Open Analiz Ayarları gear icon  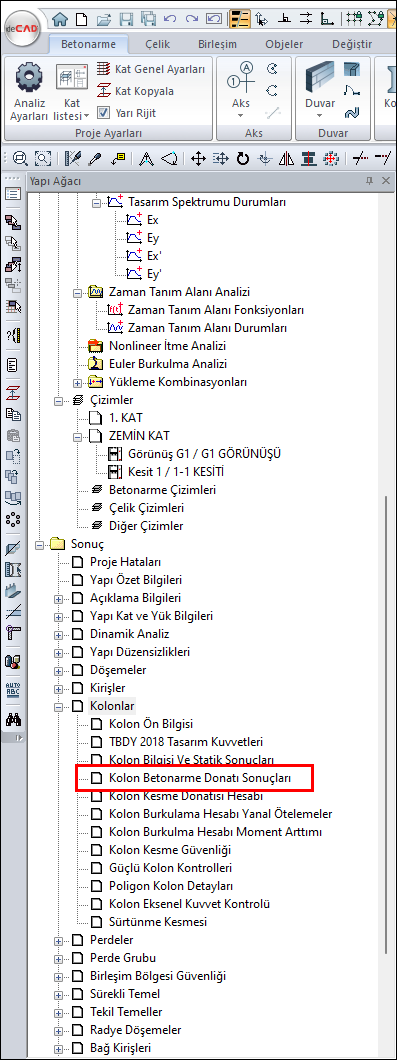point(28,77)
